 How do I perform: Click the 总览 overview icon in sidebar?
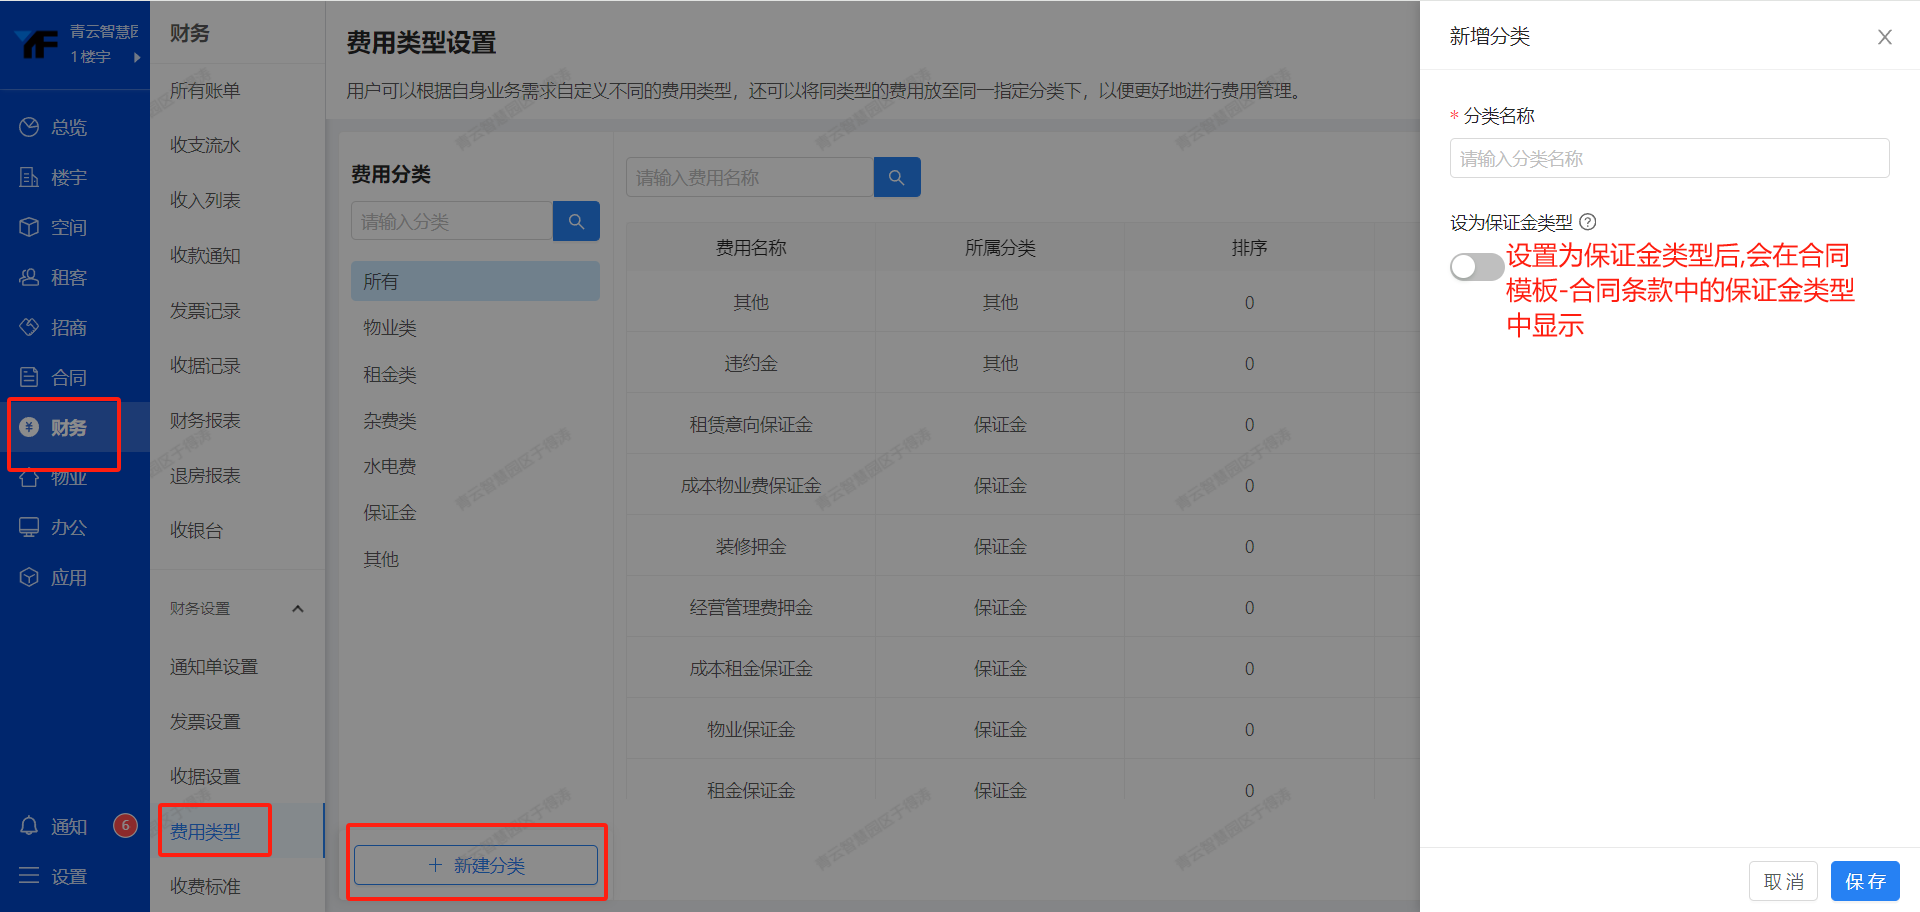pos(29,127)
